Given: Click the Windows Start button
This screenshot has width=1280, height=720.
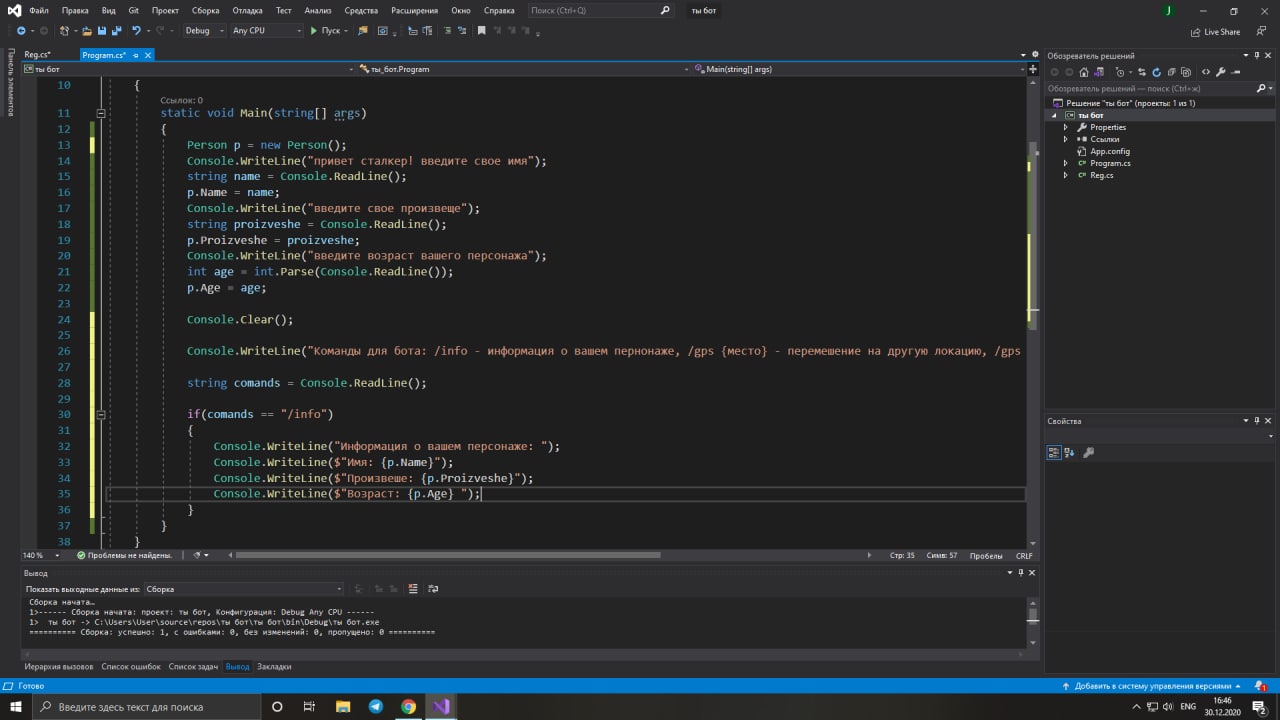Looking at the screenshot, I should (14, 706).
